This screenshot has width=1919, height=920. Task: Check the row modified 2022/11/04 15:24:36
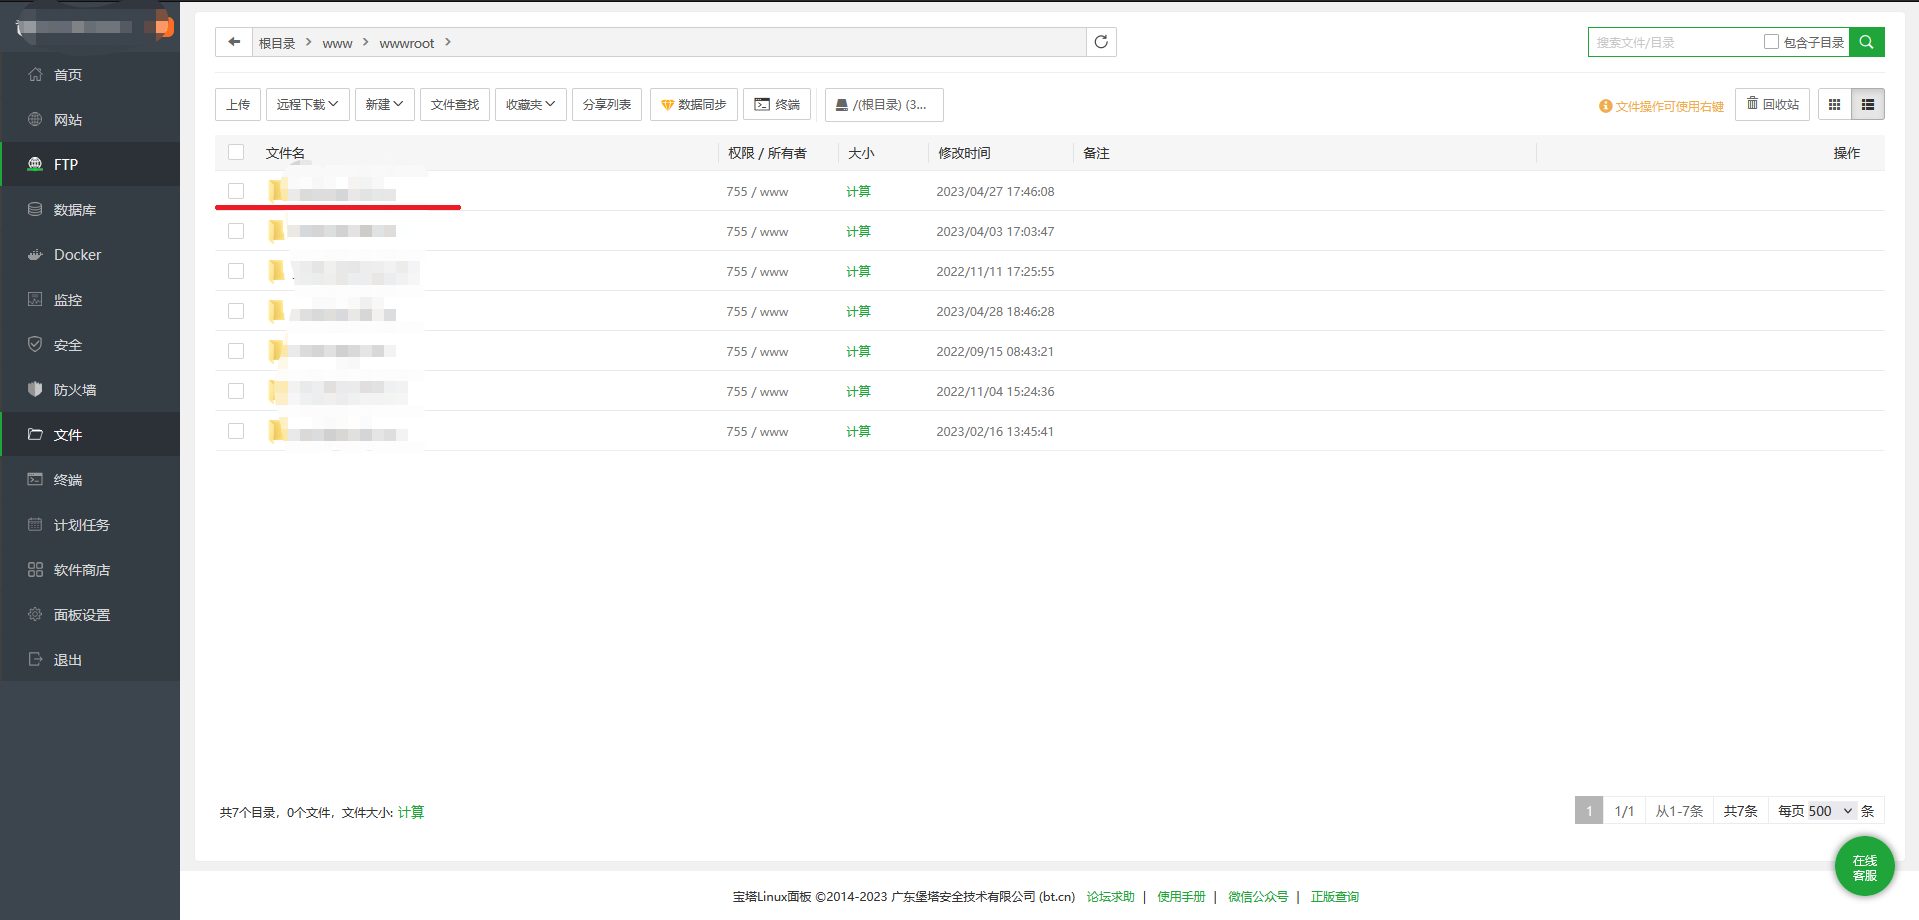tap(236, 391)
